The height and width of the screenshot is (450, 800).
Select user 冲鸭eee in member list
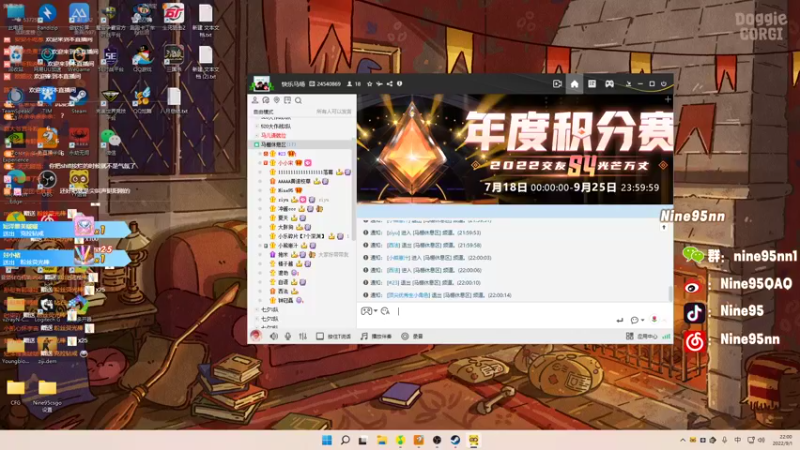tap(287, 209)
